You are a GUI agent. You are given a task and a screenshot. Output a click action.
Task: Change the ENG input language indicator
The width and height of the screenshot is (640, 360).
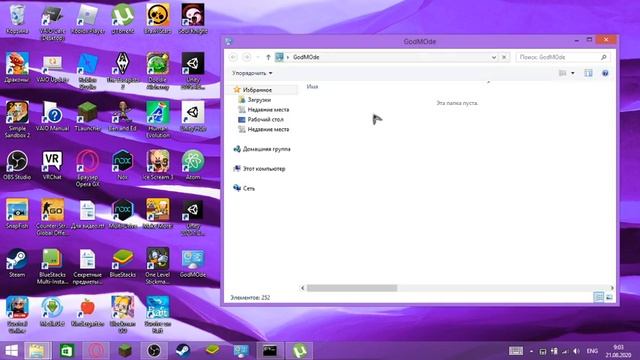point(592,351)
